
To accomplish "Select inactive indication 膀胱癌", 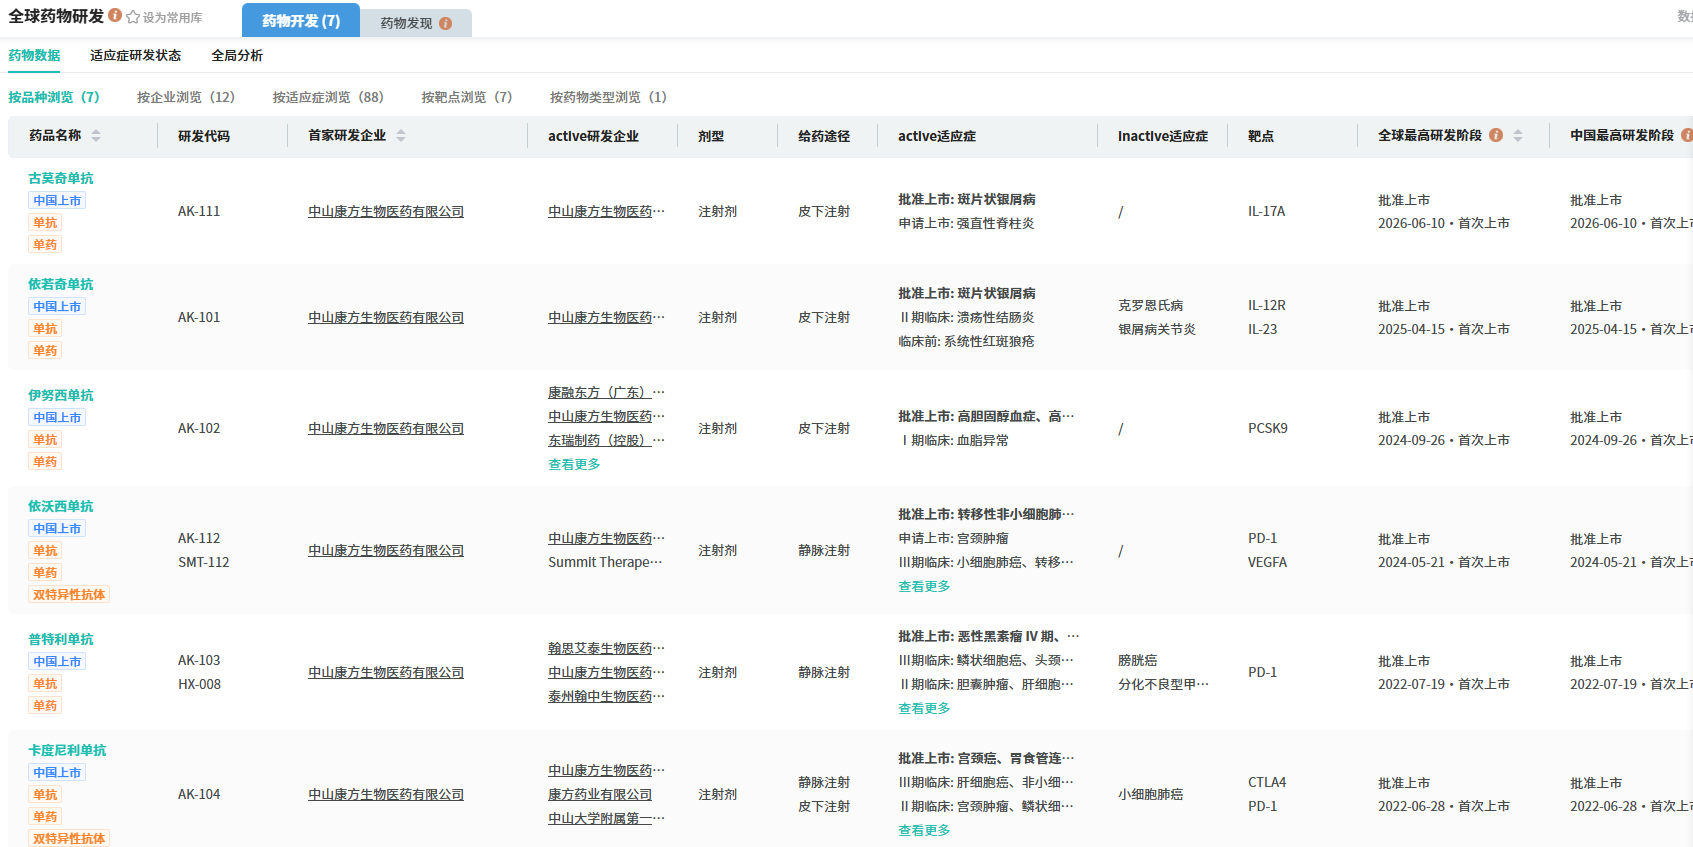I will 1137,660.
